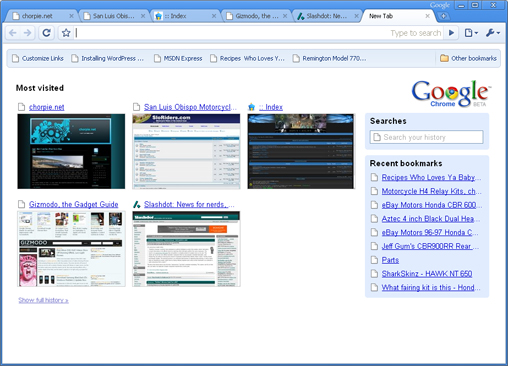Open eBay Motors 96-97 Honda bookmark

pyautogui.click(x=430, y=232)
